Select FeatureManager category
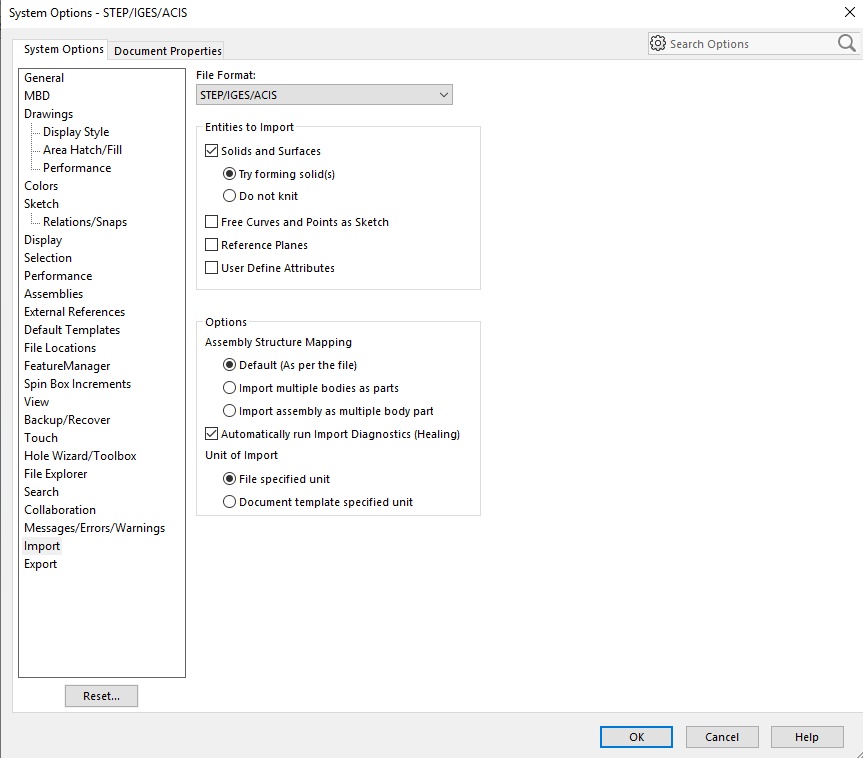Screen dimensions: 863x758 point(67,366)
